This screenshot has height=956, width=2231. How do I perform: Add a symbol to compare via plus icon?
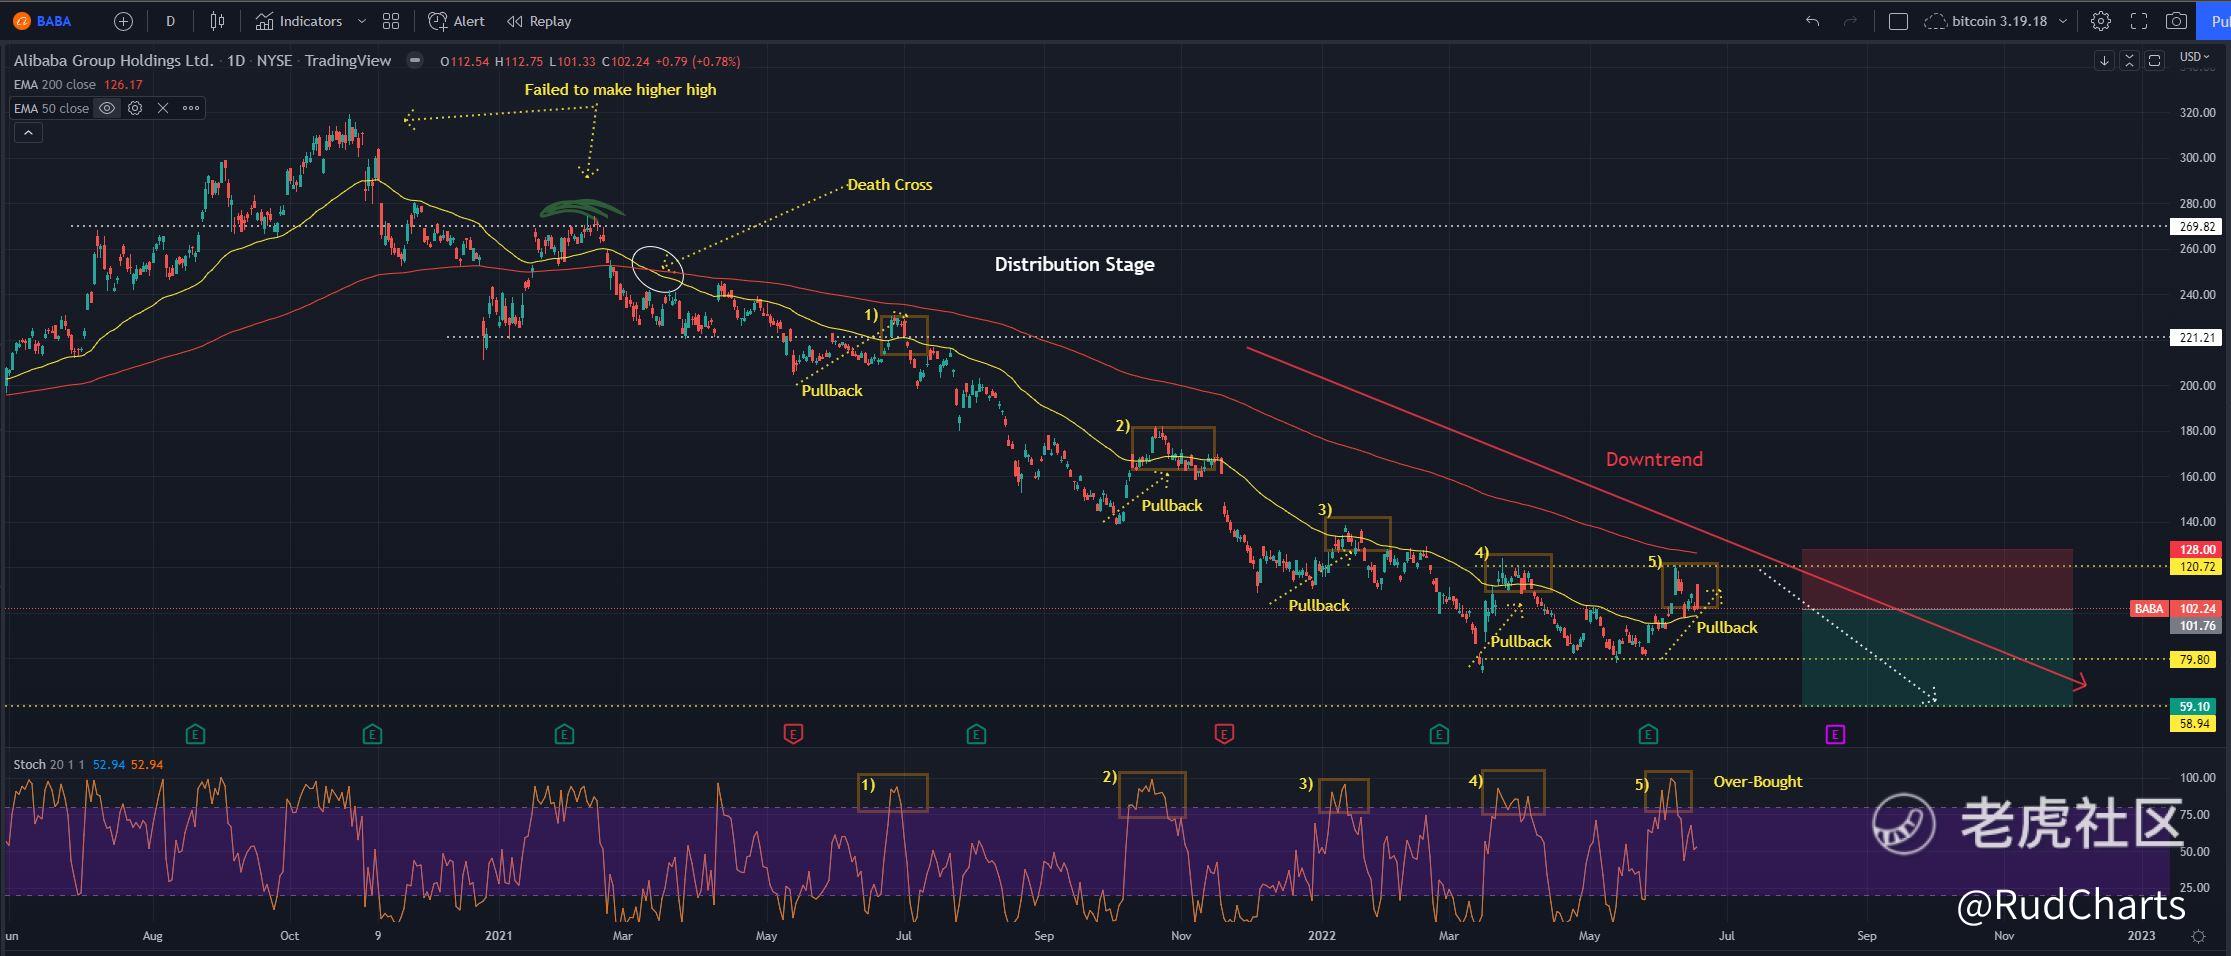click(x=123, y=21)
